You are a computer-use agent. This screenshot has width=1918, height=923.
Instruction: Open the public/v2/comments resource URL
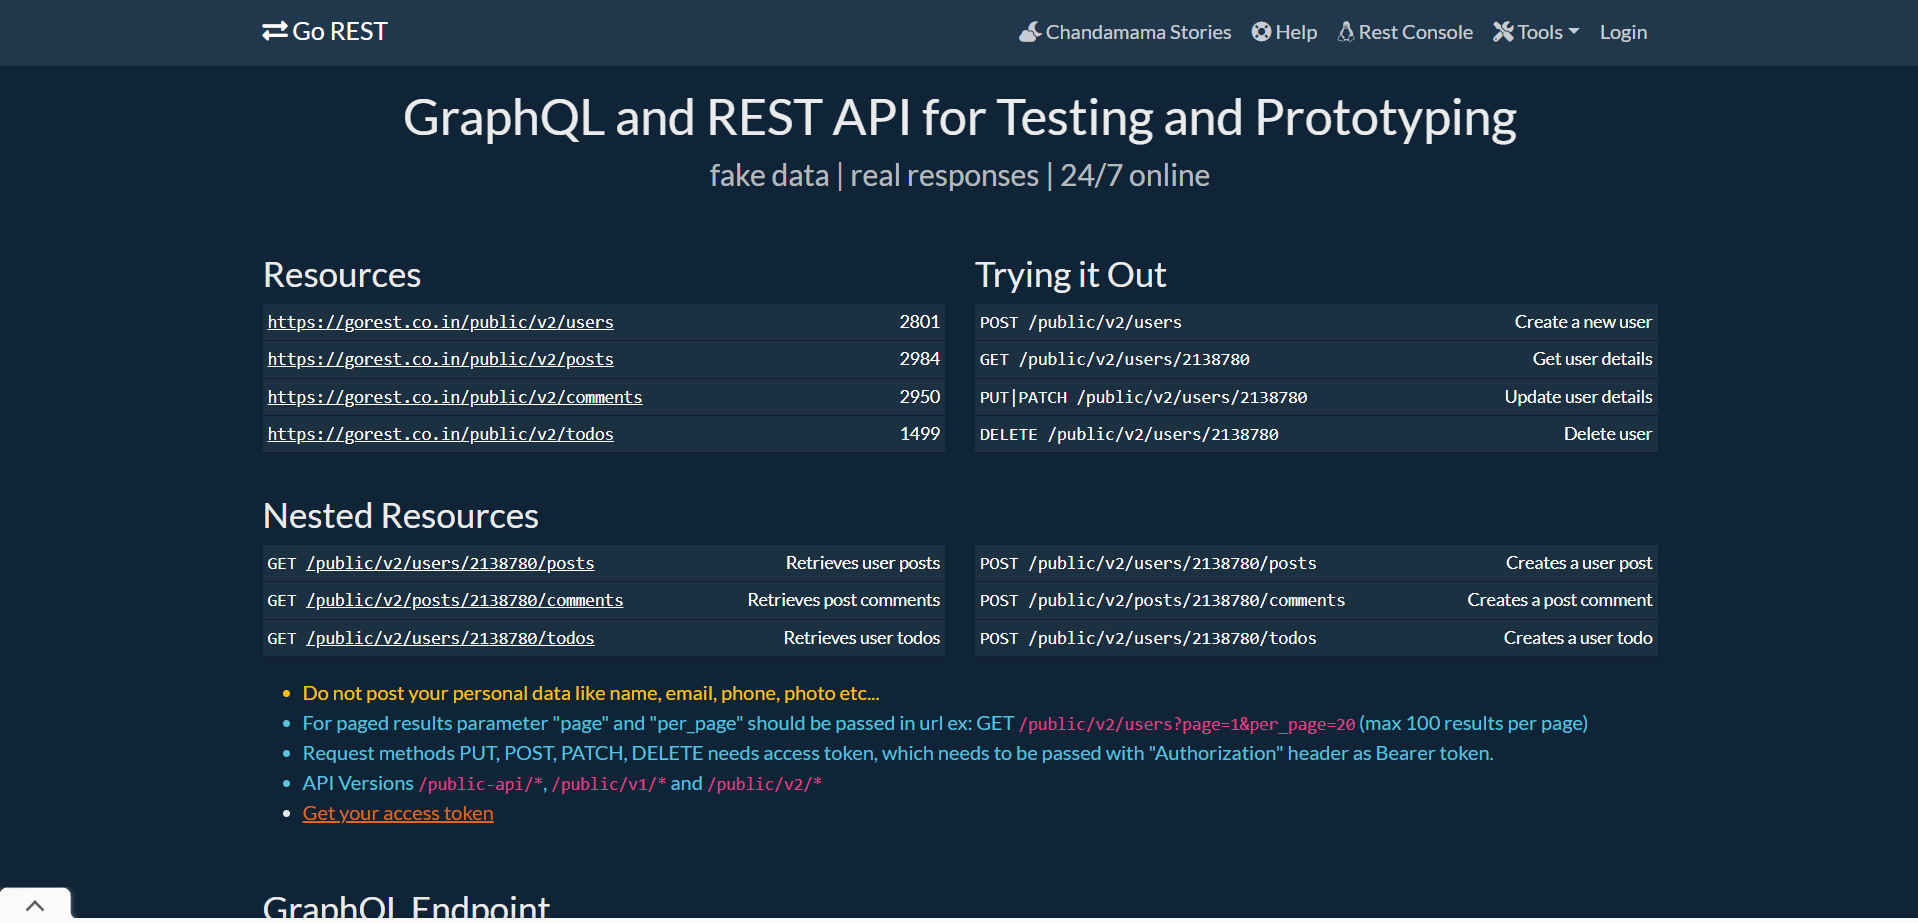455,397
